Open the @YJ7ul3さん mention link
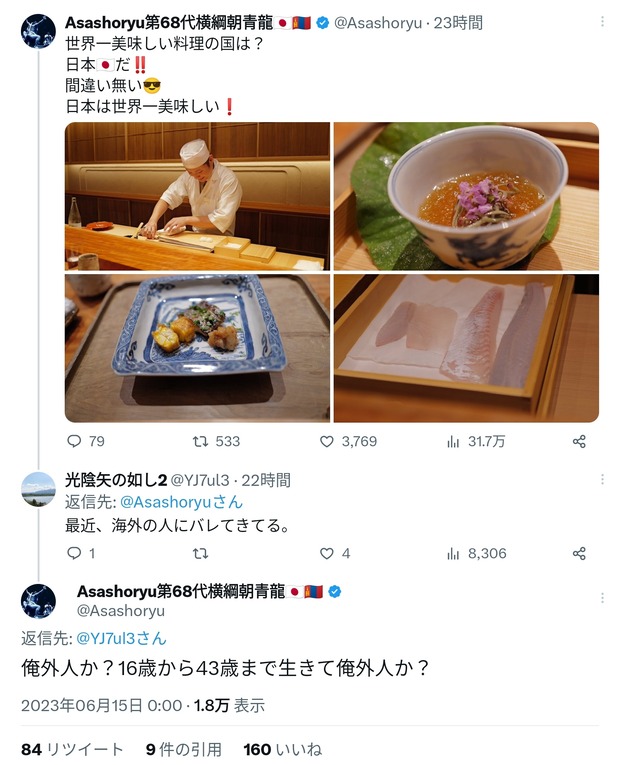Screen dimensions: 620x765 121,638
